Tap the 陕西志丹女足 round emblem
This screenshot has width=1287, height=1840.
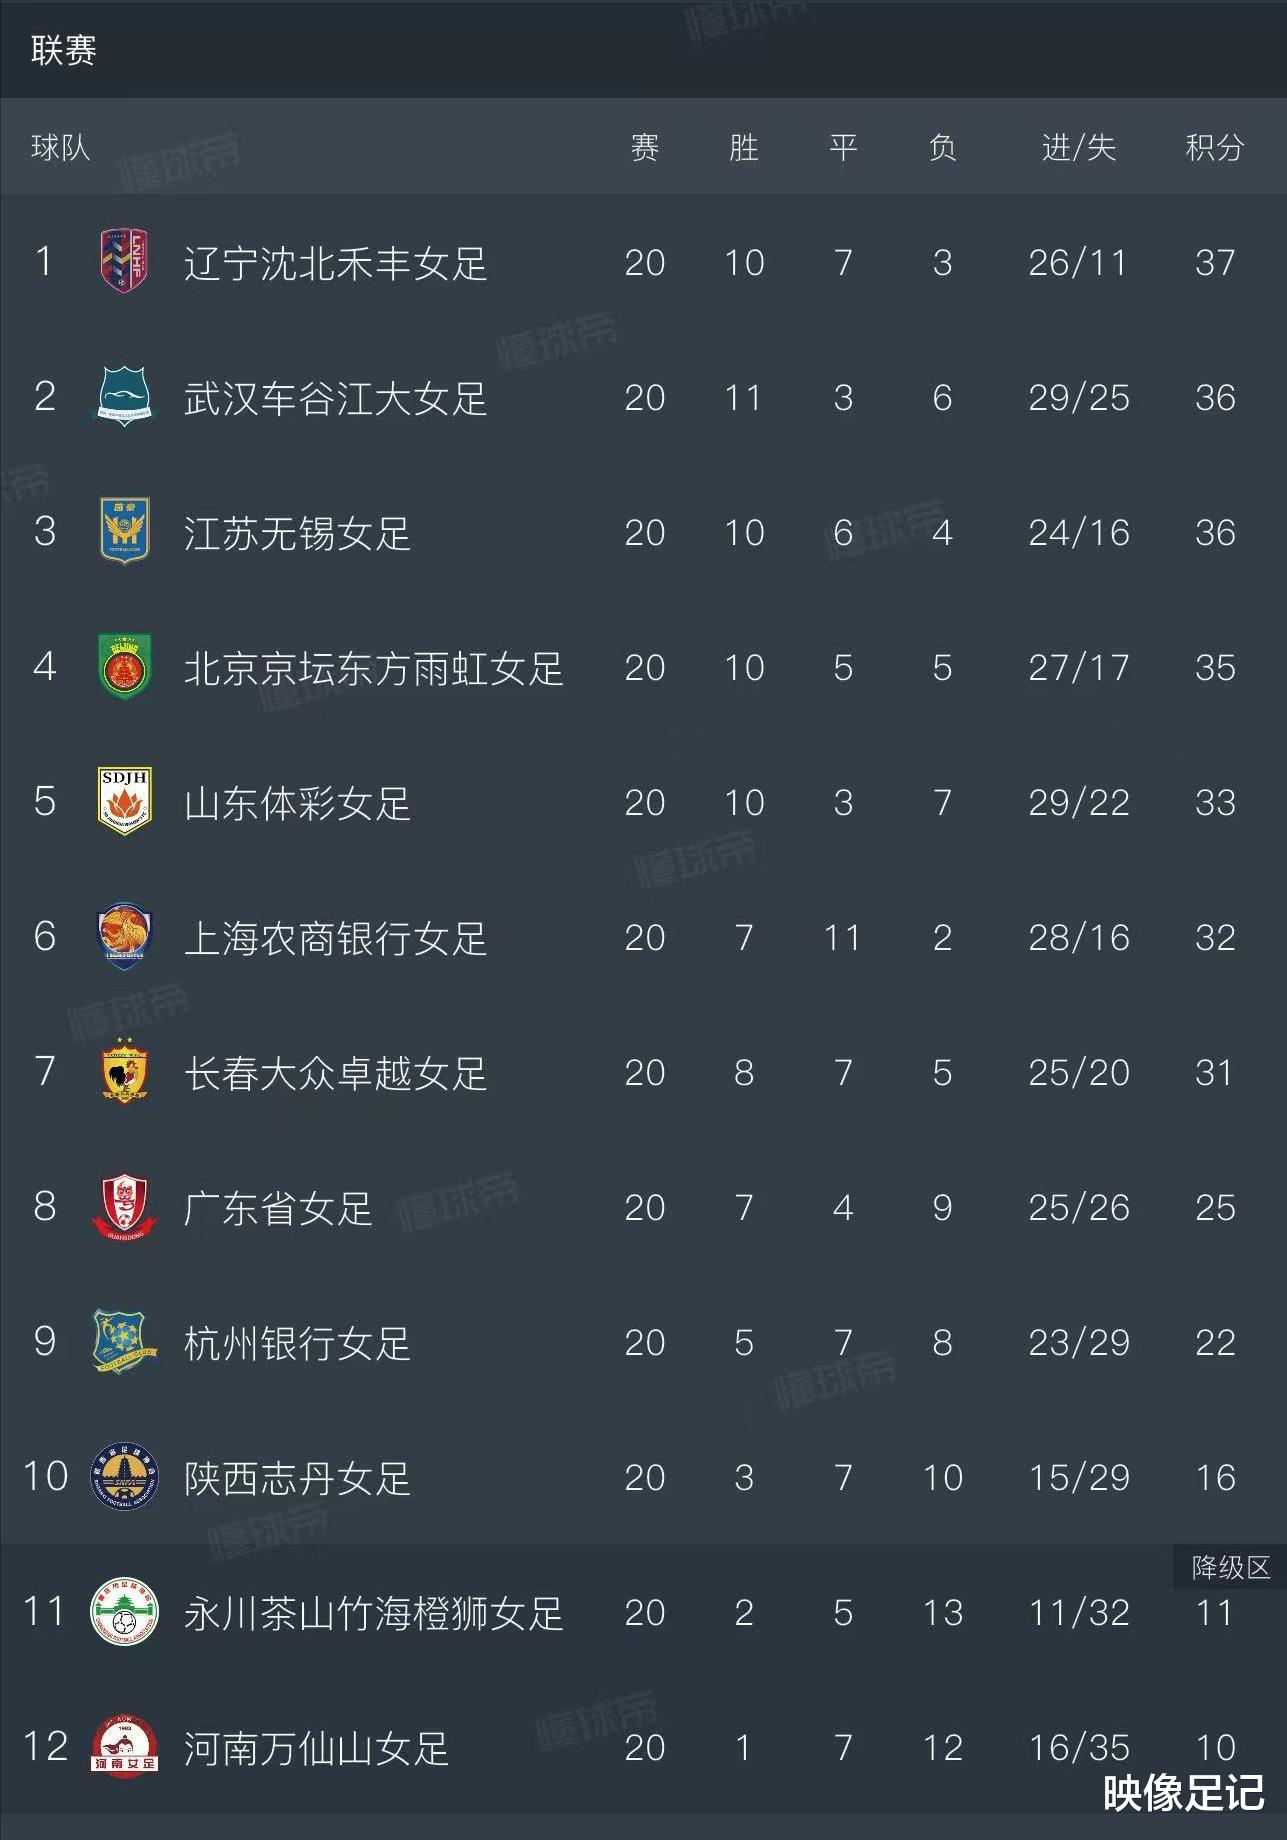pos(124,1476)
